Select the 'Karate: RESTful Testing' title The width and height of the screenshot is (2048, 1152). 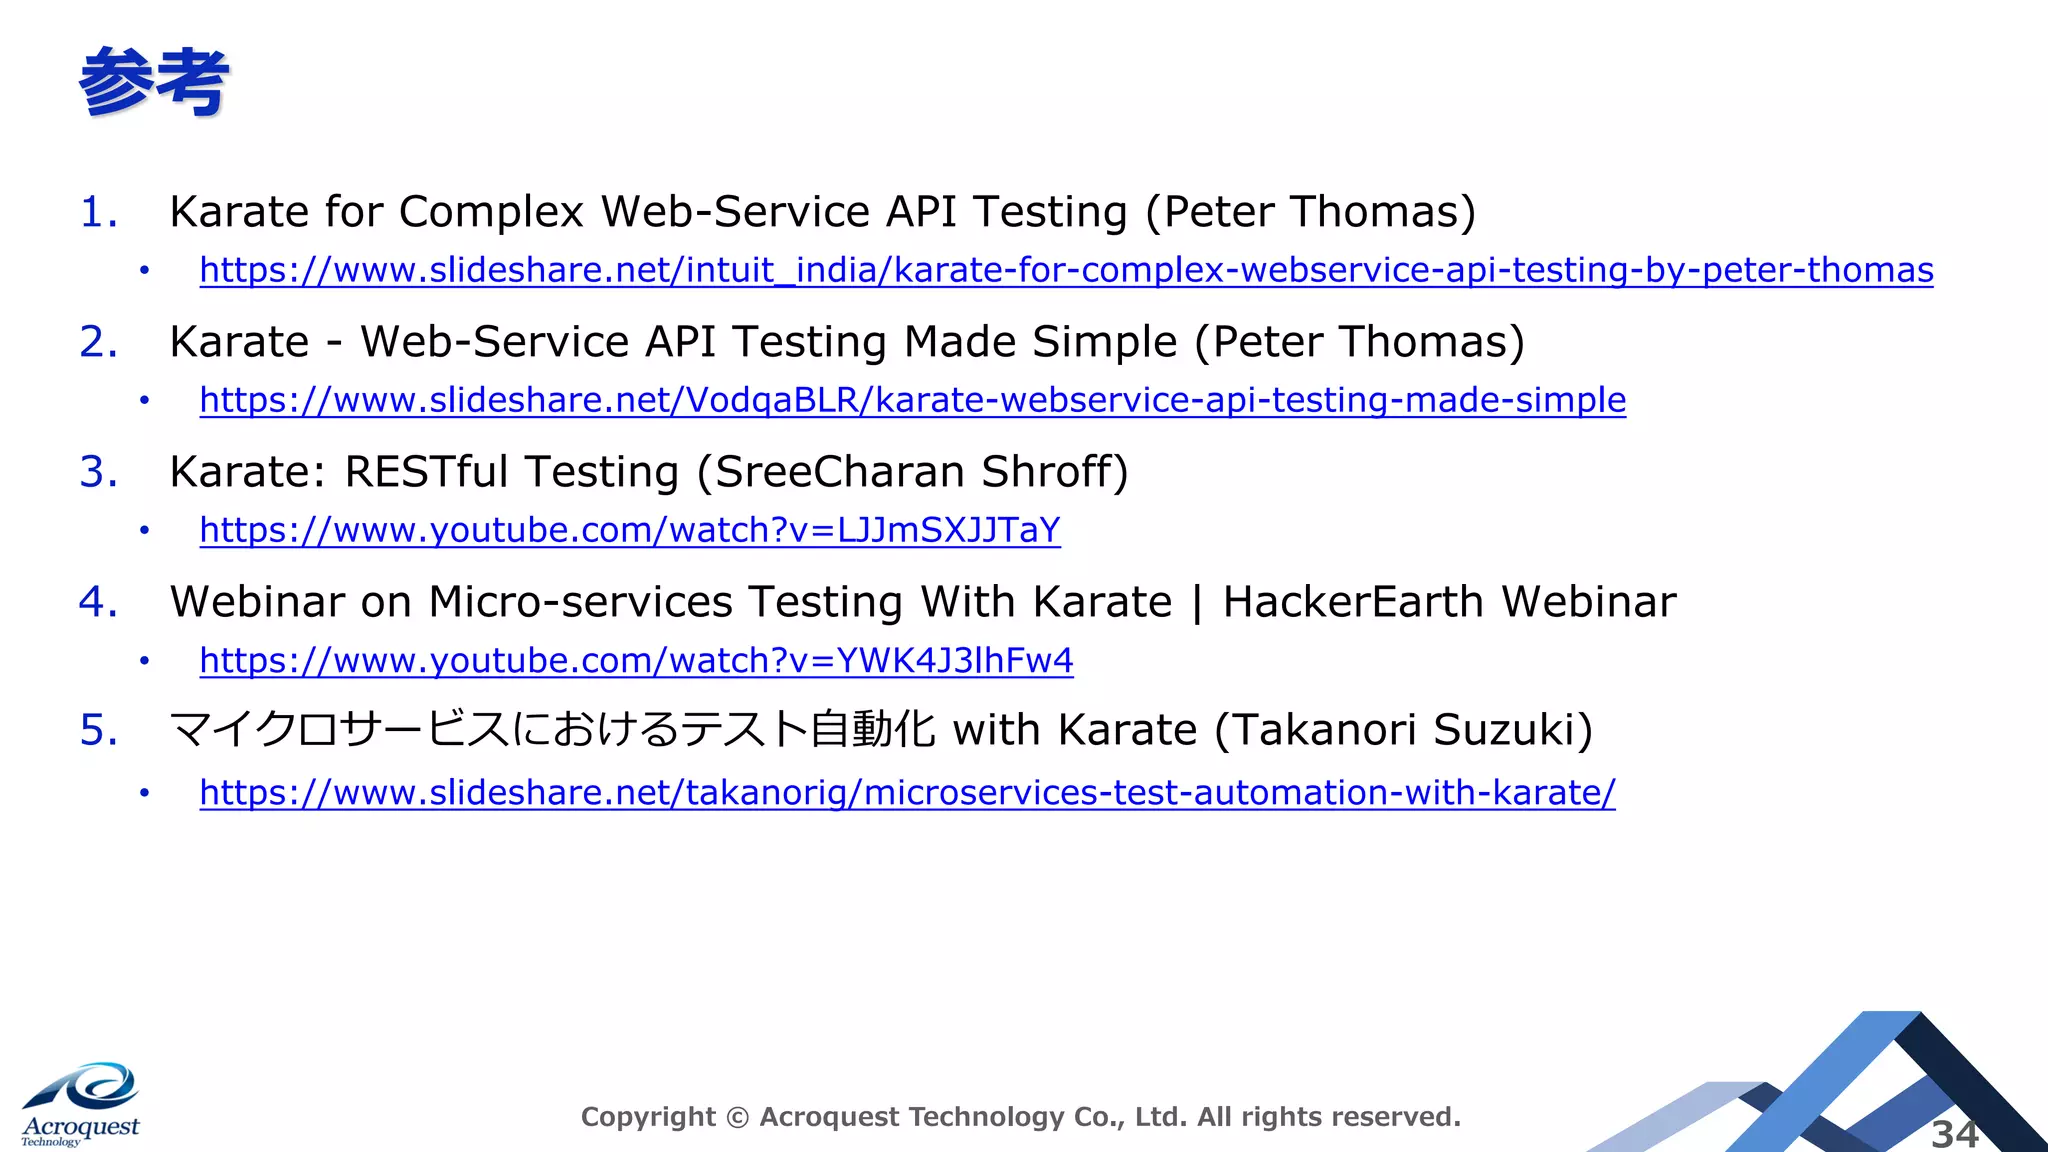[x=648, y=472]
